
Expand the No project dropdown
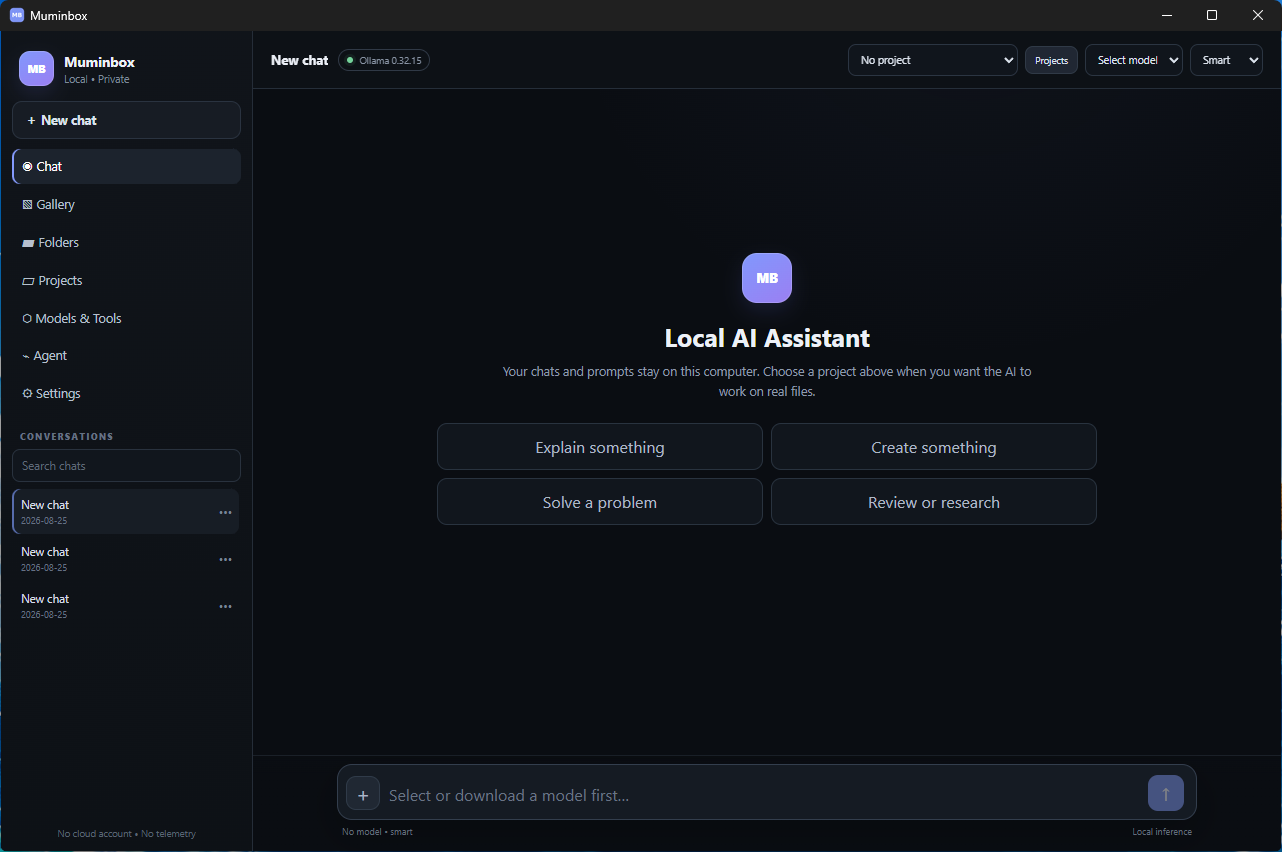(933, 60)
